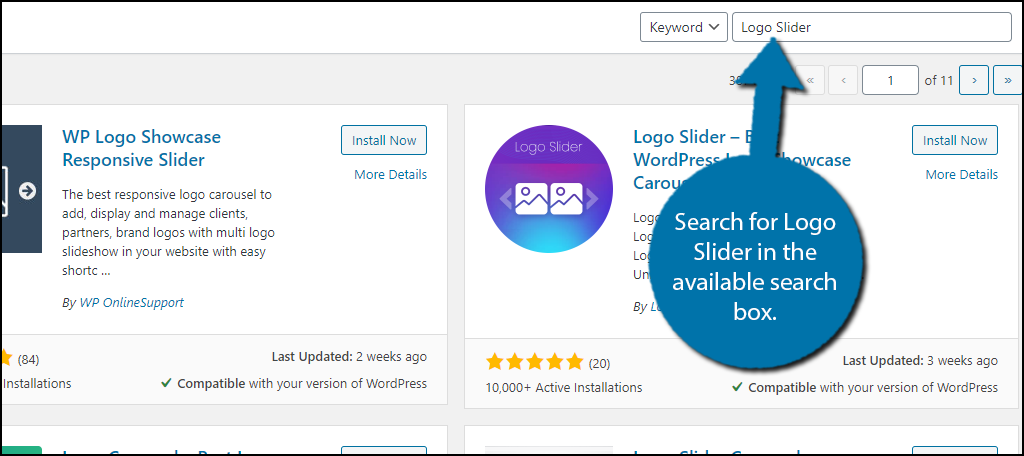Open the Keyword search type dropdown
The image size is (1024, 456).
pyautogui.click(x=684, y=27)
